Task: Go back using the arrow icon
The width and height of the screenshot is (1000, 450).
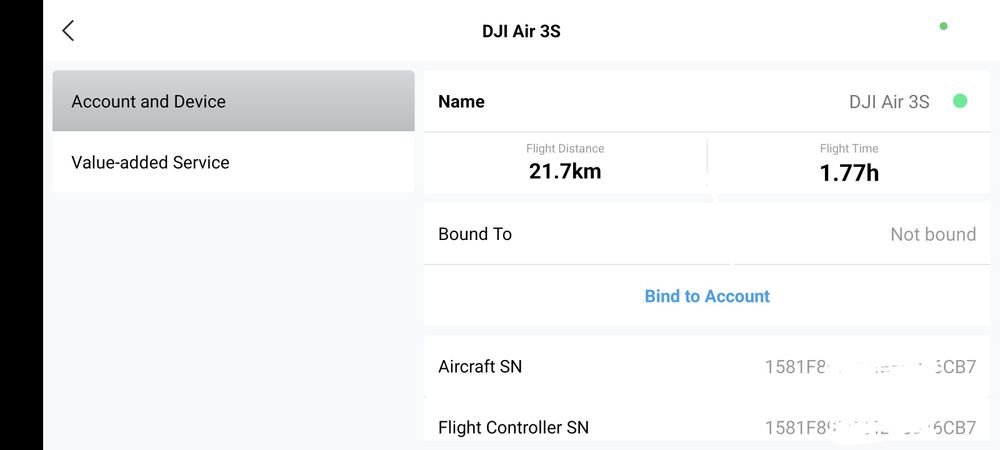Action: tap(68, 30)
